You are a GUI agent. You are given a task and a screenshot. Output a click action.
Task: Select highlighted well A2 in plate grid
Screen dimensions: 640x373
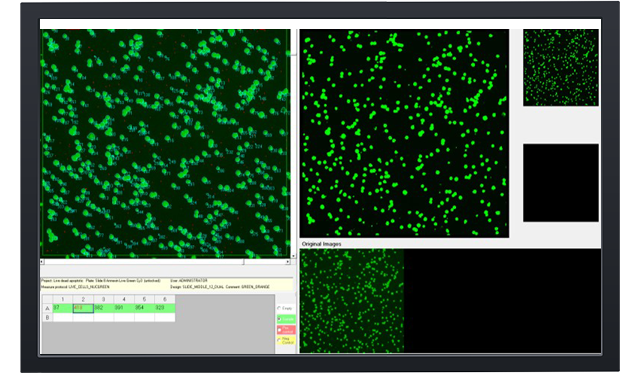click(83, 308)
